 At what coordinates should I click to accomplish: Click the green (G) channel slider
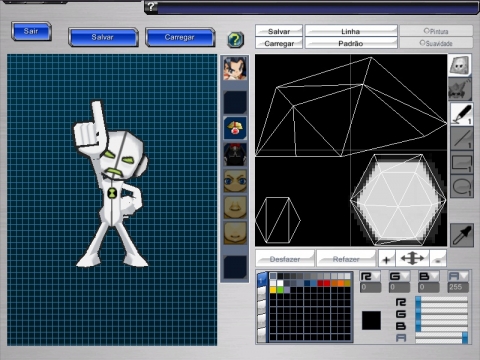442,314
